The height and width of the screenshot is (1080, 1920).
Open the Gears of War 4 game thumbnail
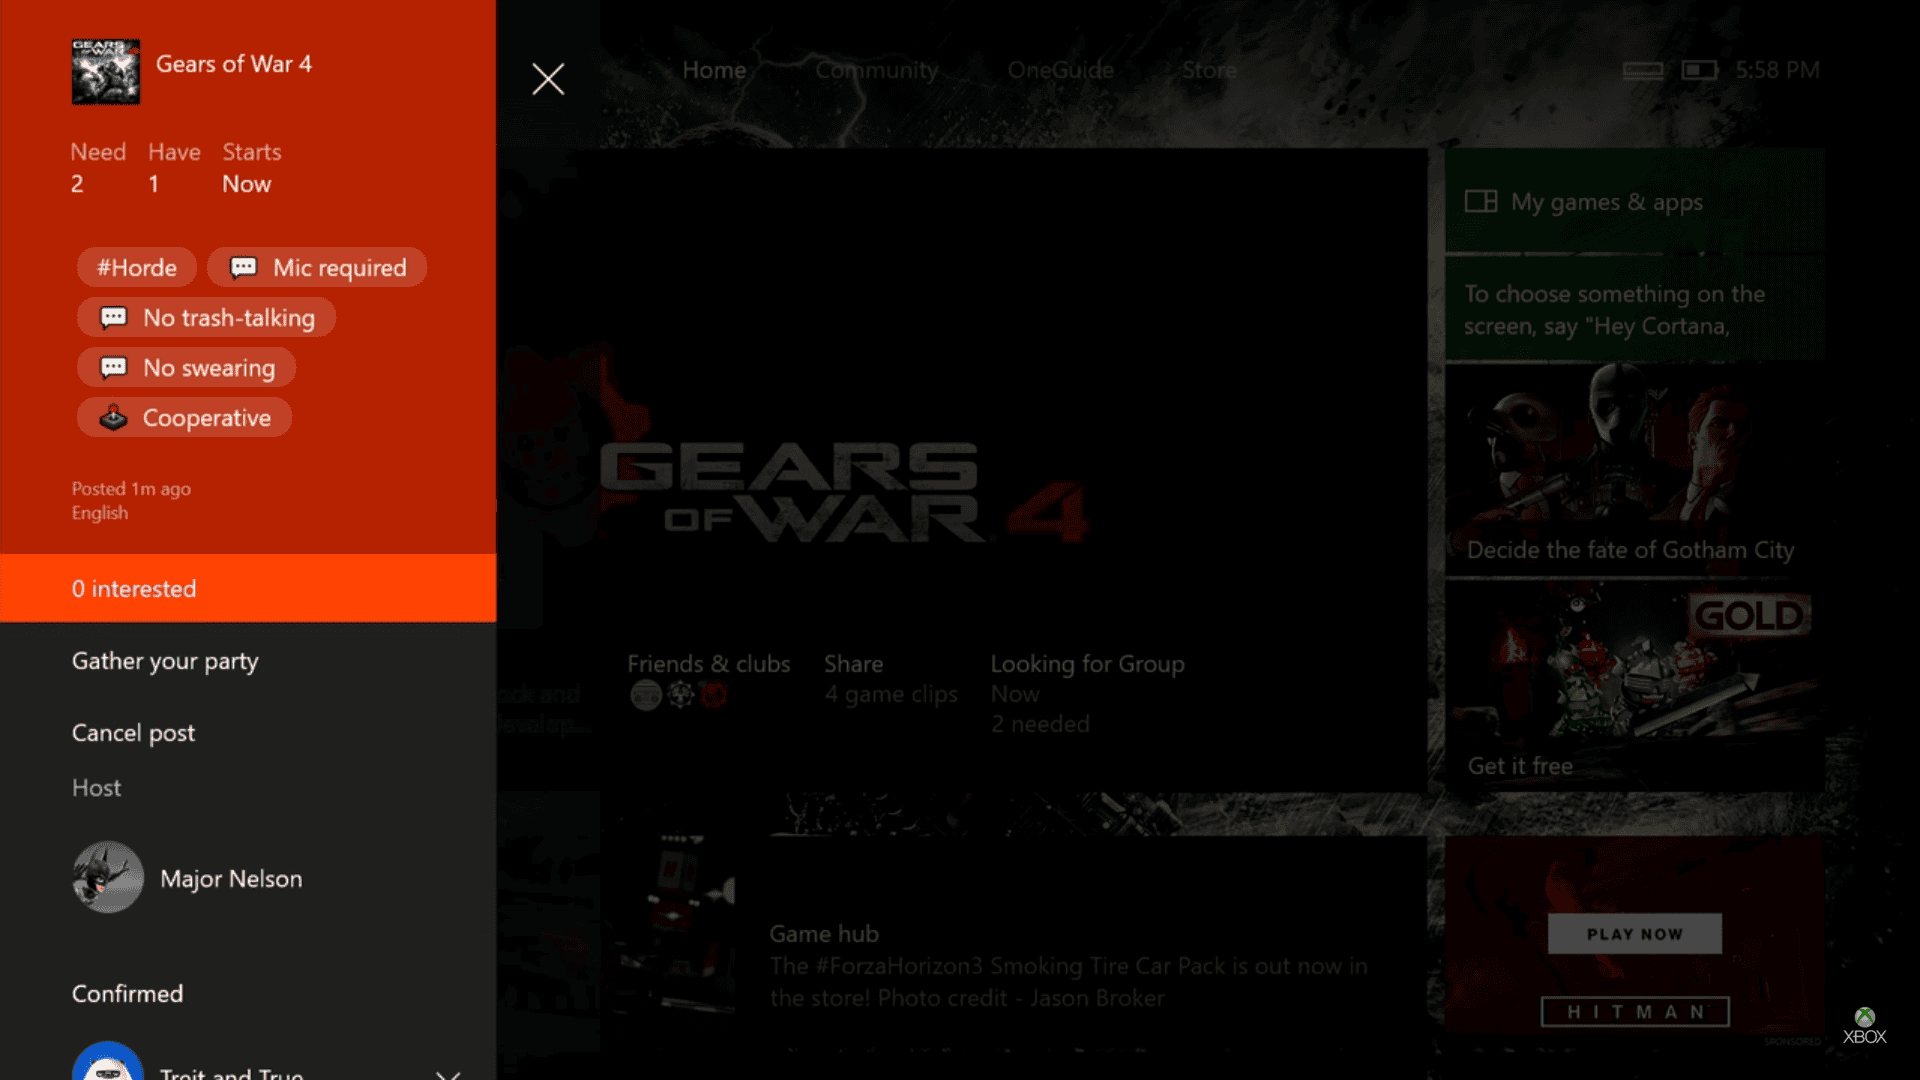pyautogui.click(x=106, y=72)
